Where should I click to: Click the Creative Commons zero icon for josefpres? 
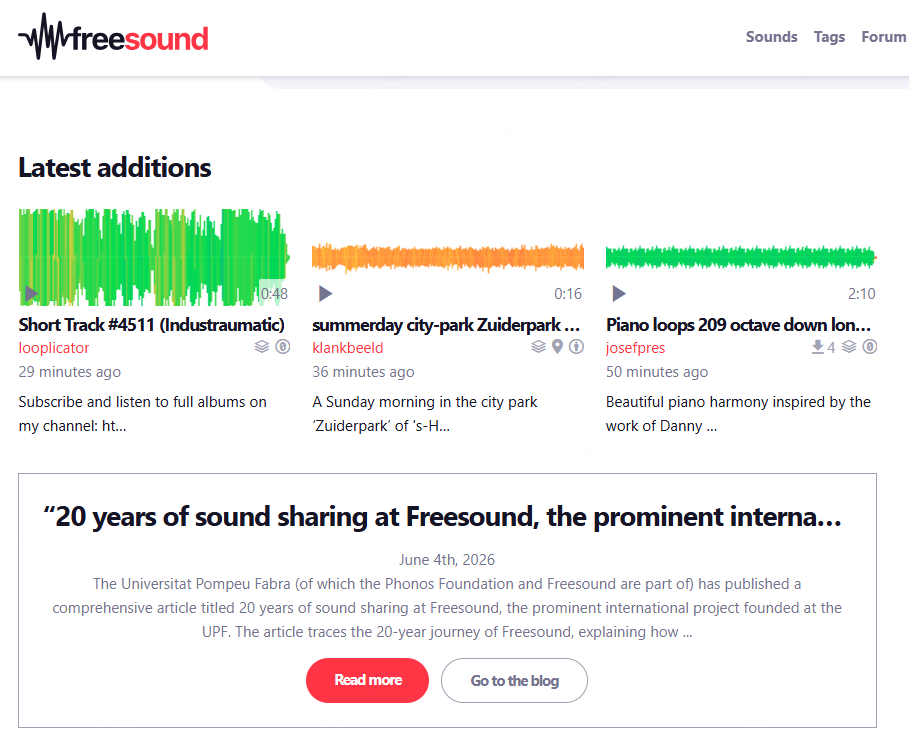[x=870, y=347]
